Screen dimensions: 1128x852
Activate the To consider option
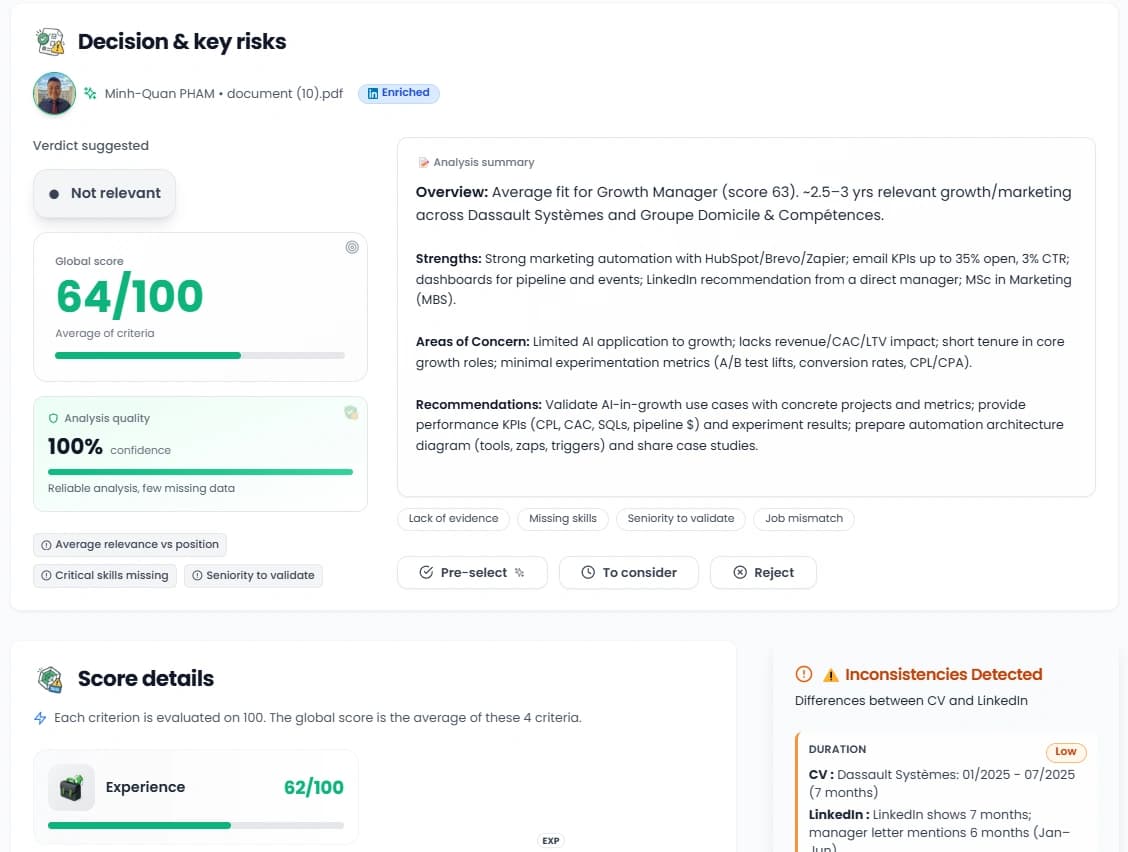tap(628, 572)
